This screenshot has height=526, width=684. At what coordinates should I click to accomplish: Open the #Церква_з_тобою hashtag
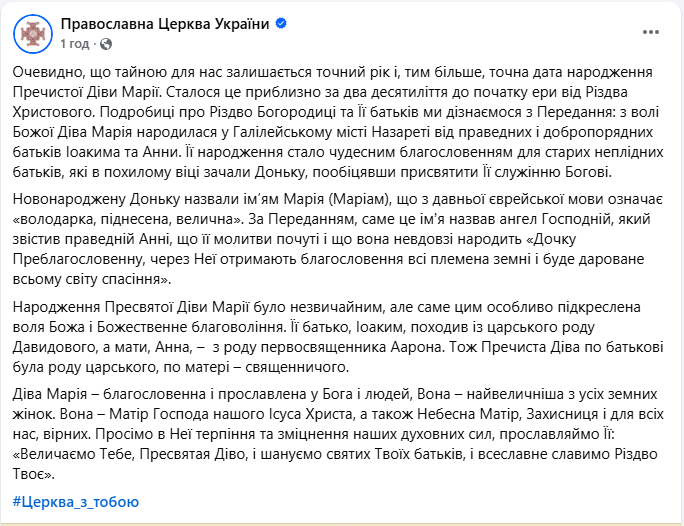click(x=76, y=501)
